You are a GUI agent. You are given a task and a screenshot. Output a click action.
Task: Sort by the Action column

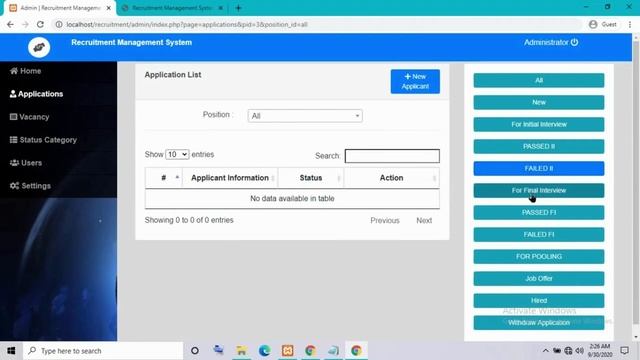pyautogui.click(x=391, y=178)
